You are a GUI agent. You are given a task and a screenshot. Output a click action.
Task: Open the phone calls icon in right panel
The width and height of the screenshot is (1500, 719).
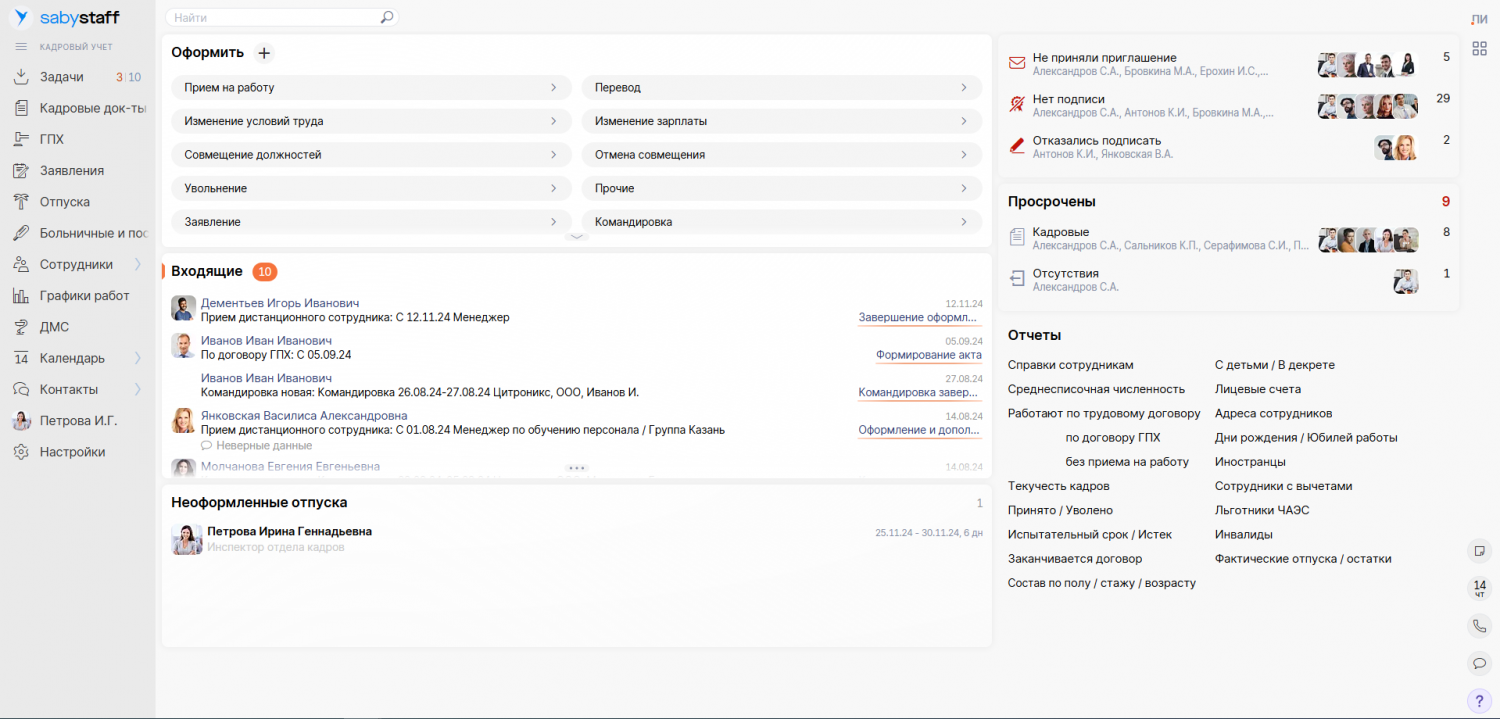[1479, 626]
